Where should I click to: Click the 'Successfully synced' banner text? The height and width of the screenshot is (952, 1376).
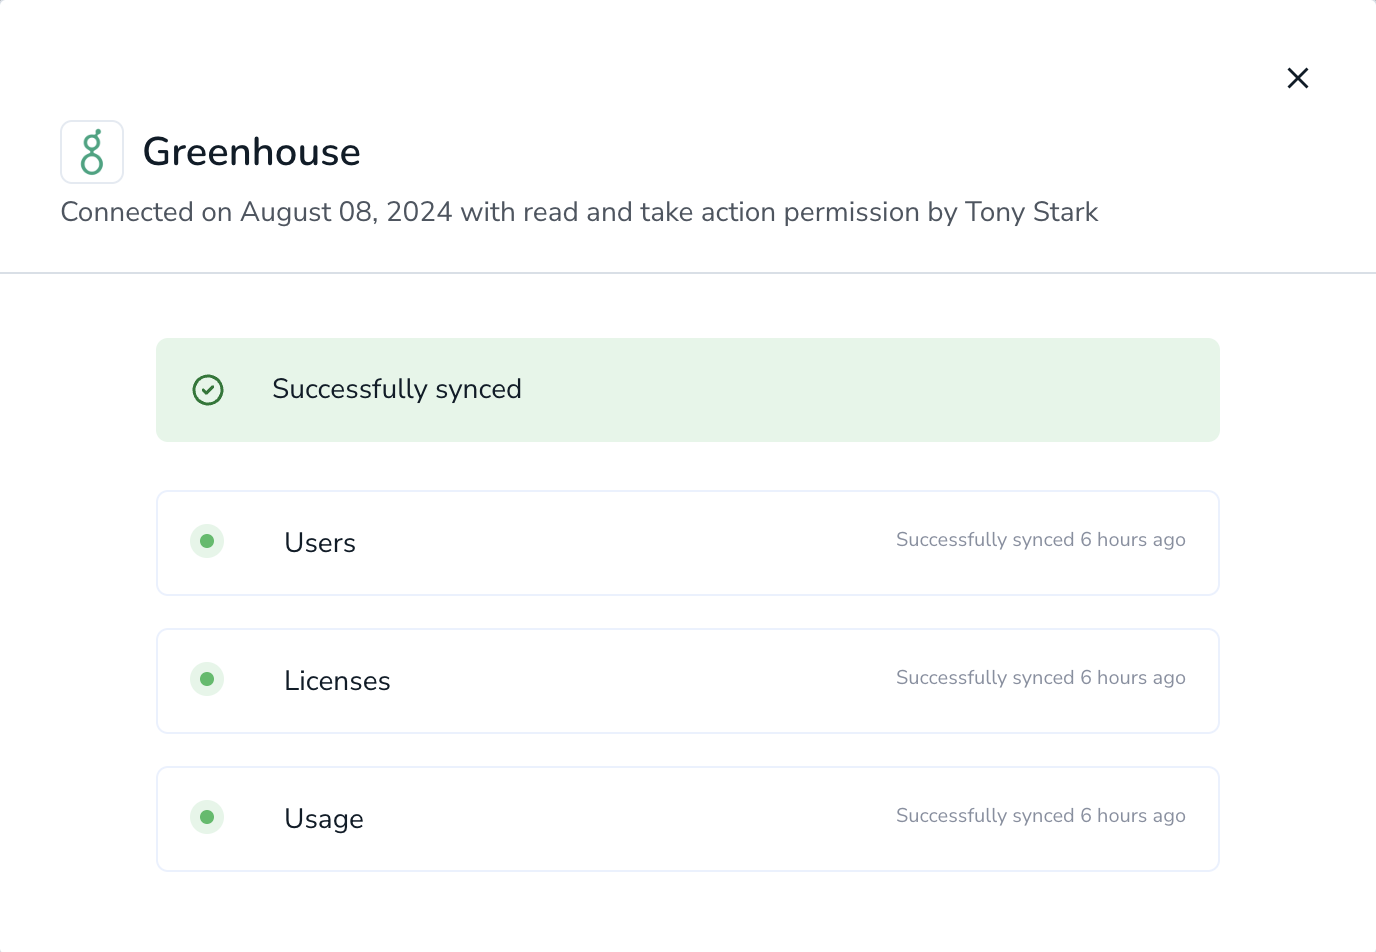(397, 389)
